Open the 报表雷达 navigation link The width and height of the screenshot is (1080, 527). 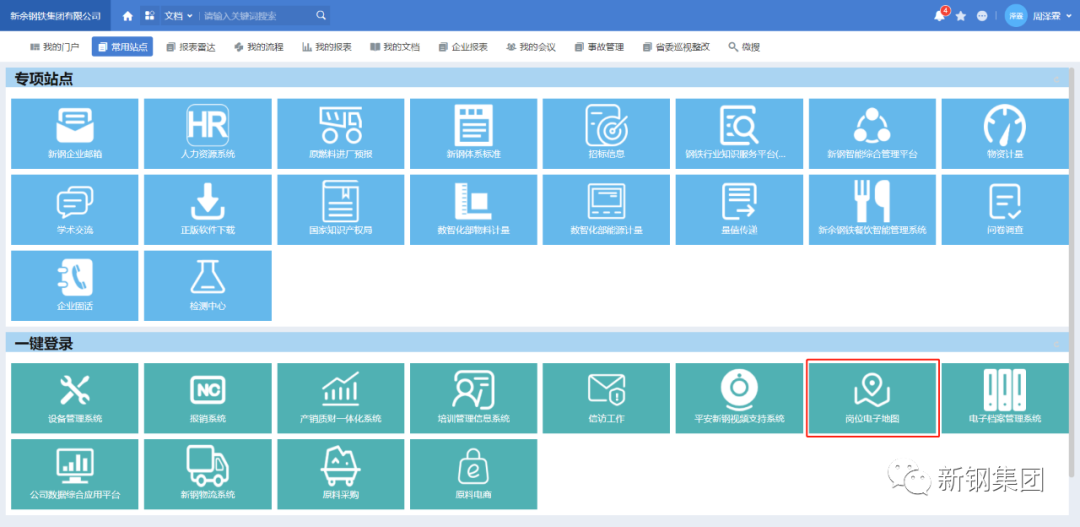[x=190, y=47]
